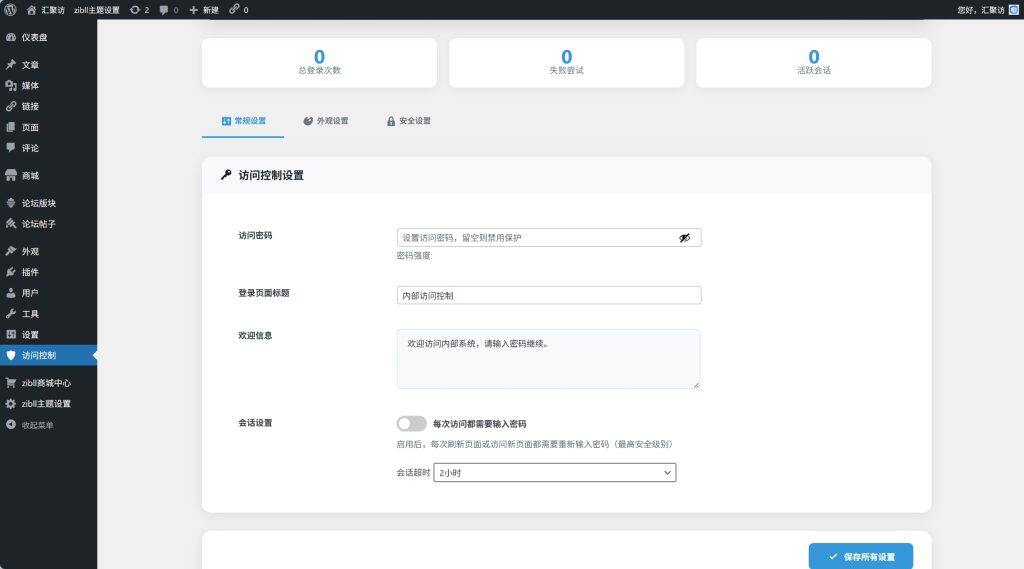Click the 欢迎信息 textarea
Viewport: 1024px width, 569px height.
point(549,359)
